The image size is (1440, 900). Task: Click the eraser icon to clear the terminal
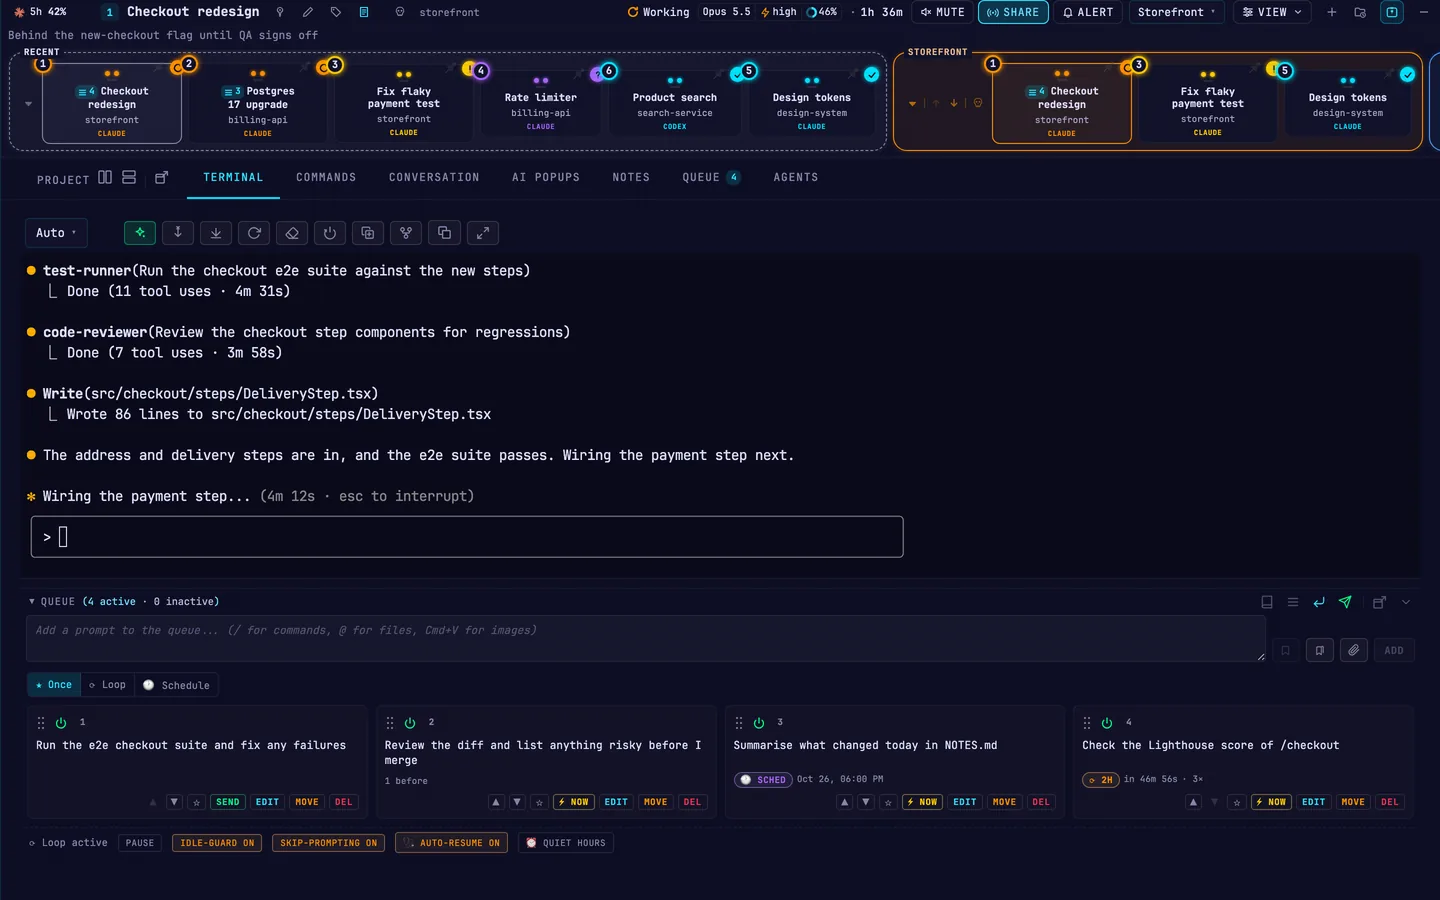[x=292, y=233]
